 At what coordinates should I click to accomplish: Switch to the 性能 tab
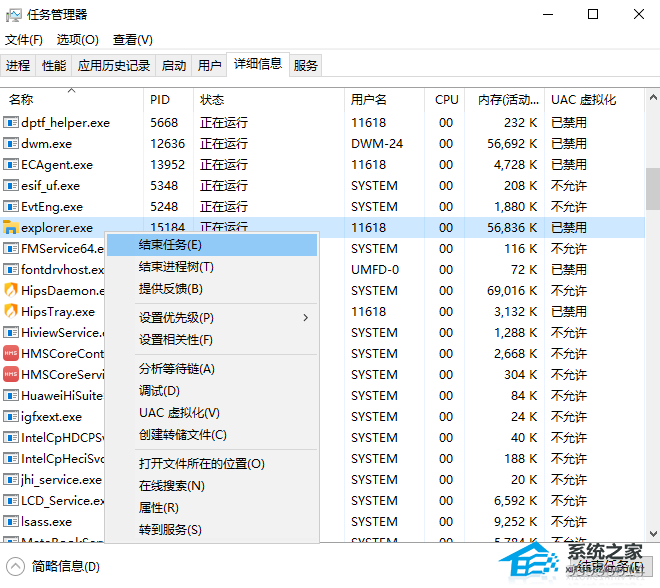pos(54,66)
